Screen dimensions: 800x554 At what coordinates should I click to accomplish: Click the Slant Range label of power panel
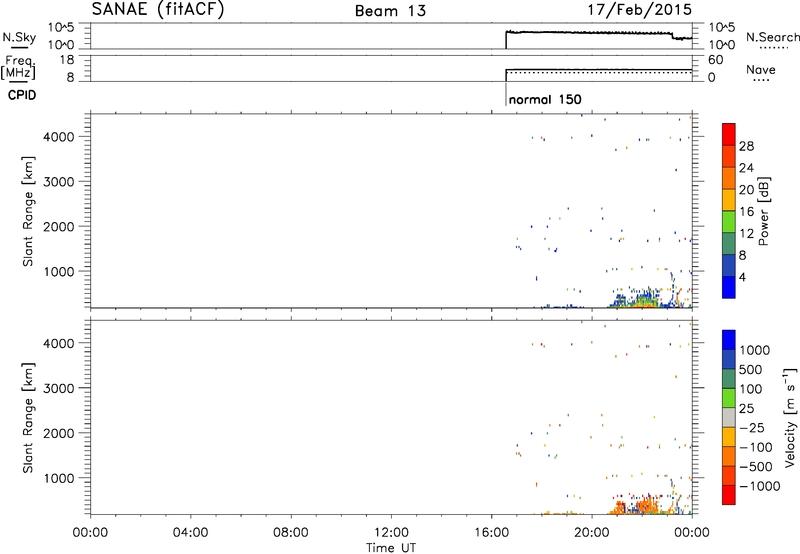(28, 211)
